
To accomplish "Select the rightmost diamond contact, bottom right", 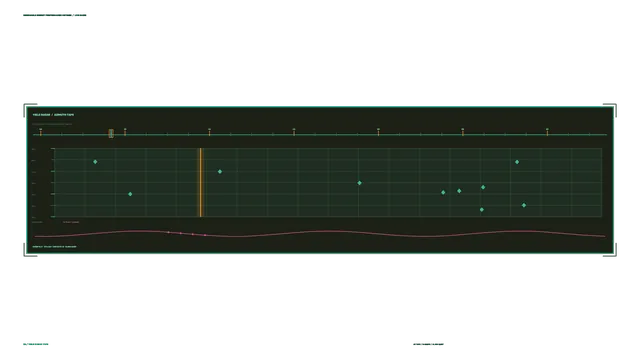I will [x=524, y=205].
